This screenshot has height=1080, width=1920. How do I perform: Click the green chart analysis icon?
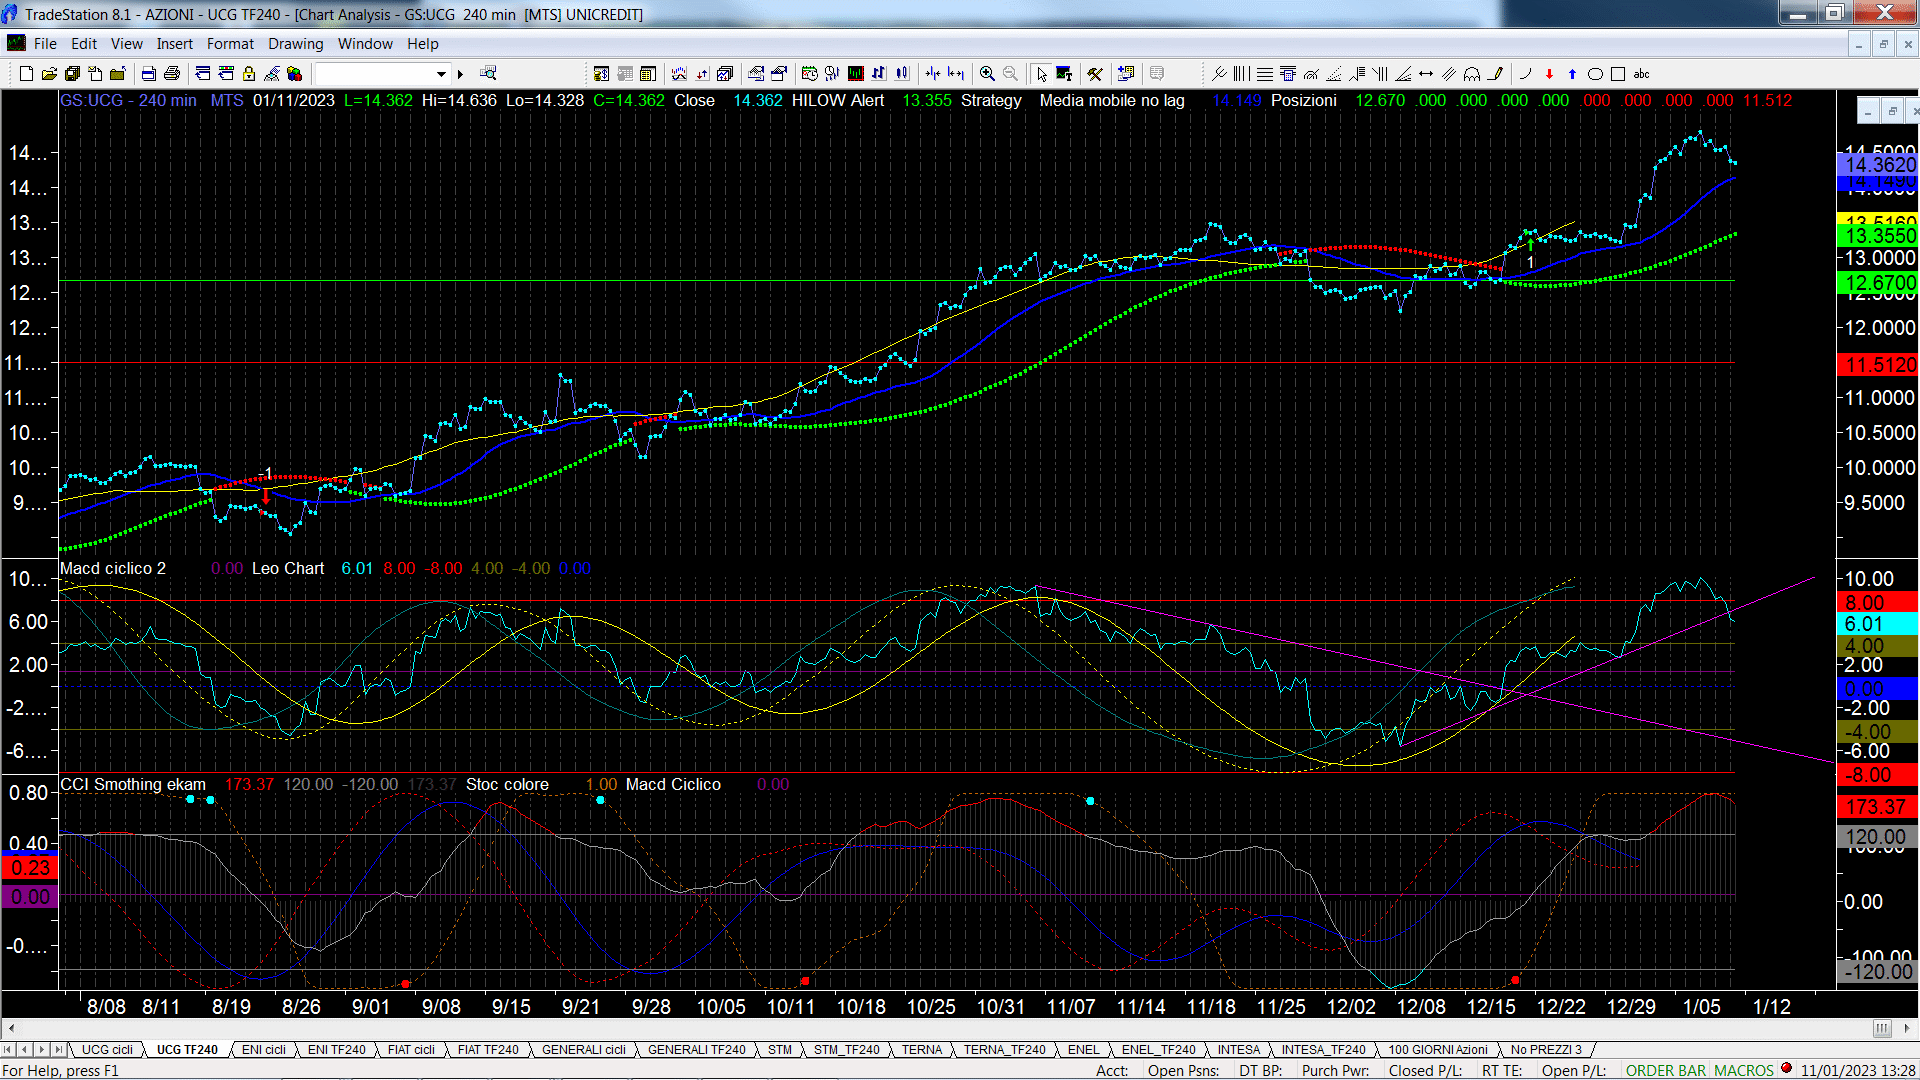pyautogui.click(x=856, y=73)
